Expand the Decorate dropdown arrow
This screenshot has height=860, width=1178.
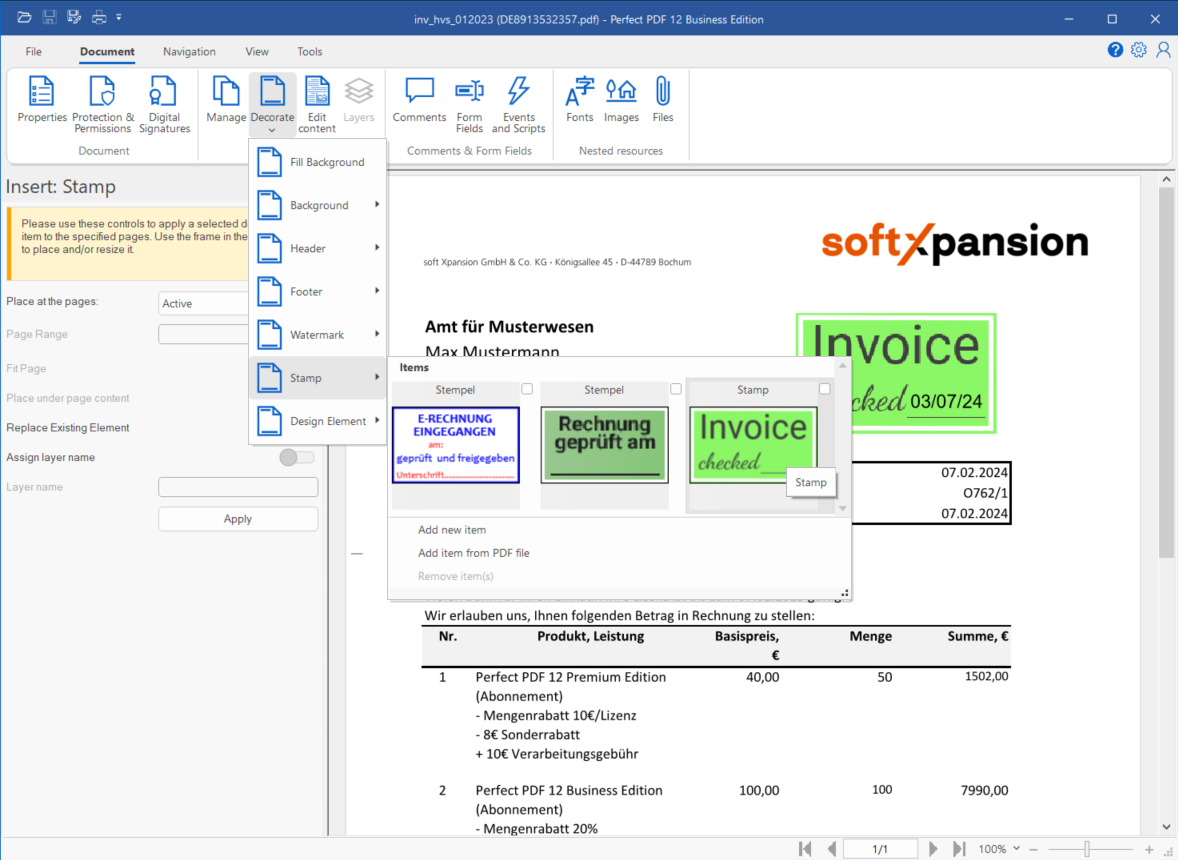coord(272,130)
